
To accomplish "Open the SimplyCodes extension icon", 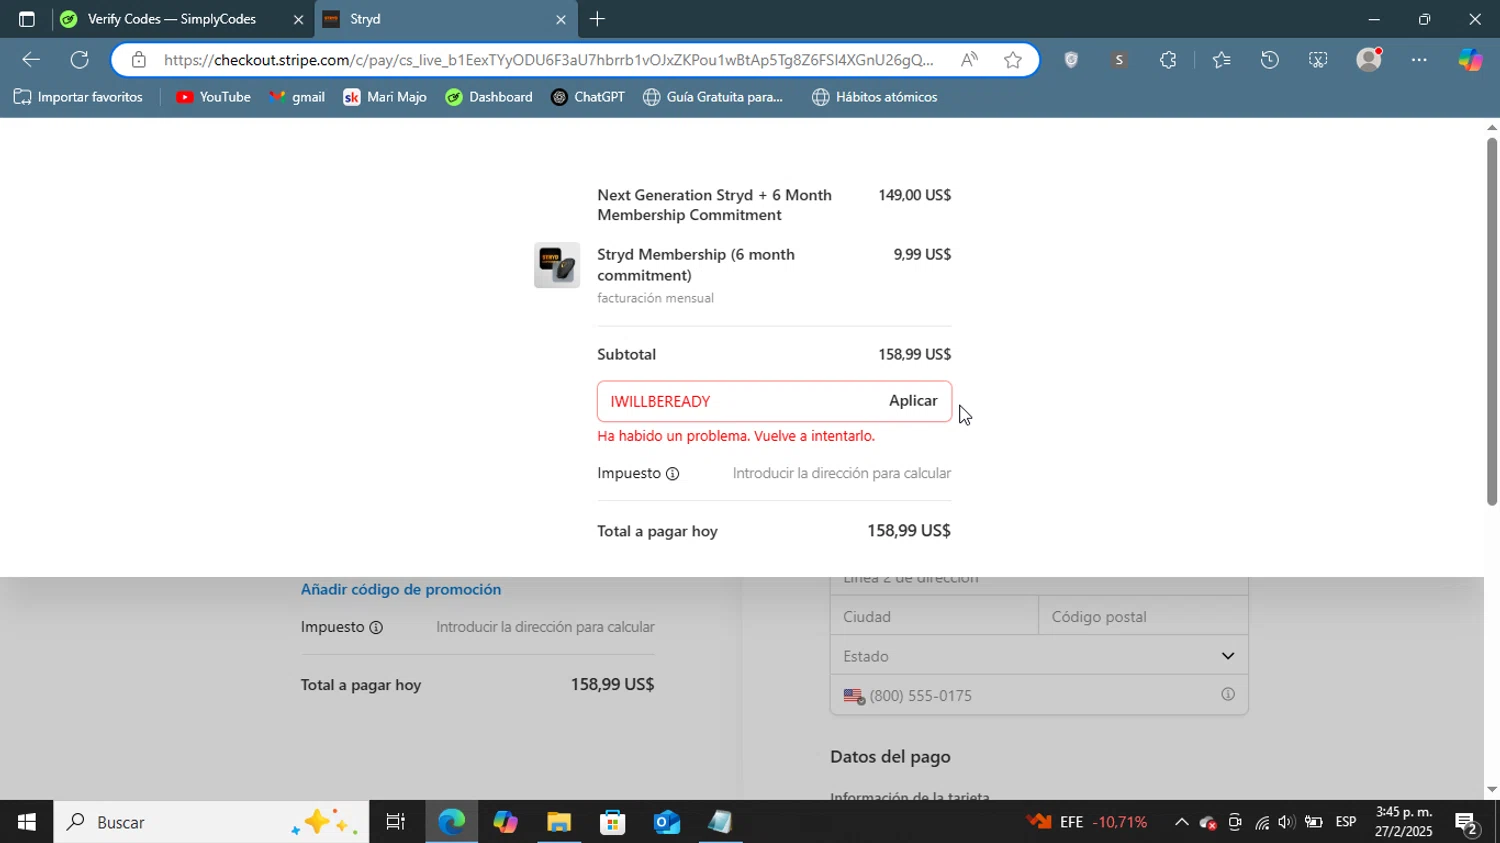I will point(1119,60).
